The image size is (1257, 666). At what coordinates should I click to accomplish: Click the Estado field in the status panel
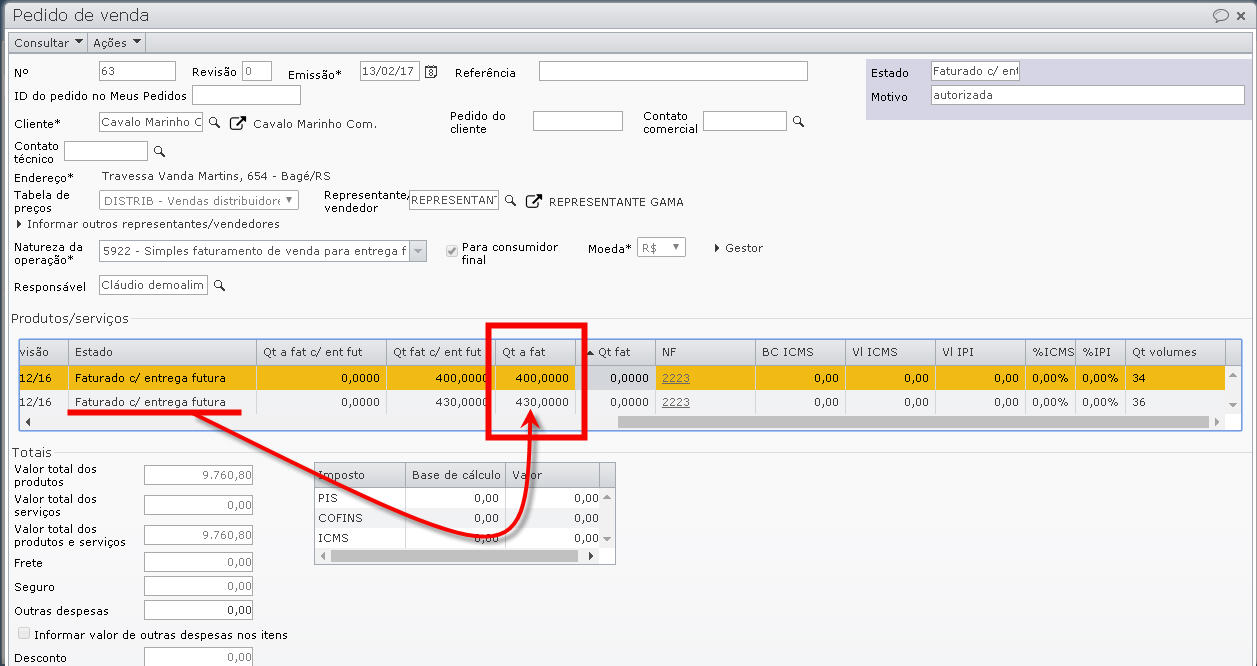tap(975, 71)
